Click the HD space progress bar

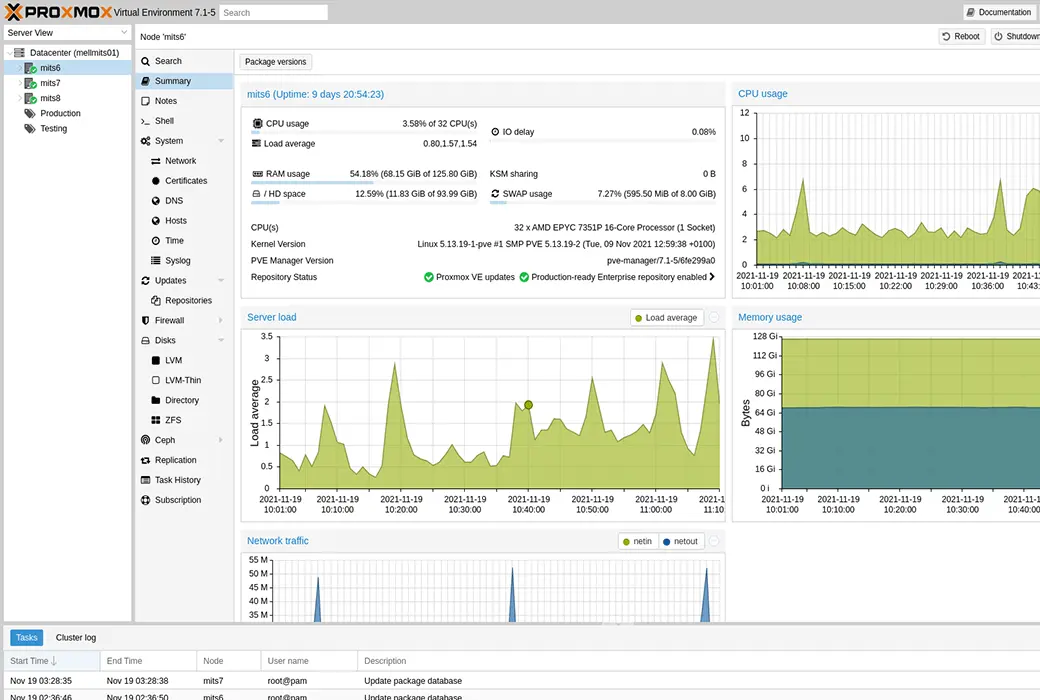[364, 202]
